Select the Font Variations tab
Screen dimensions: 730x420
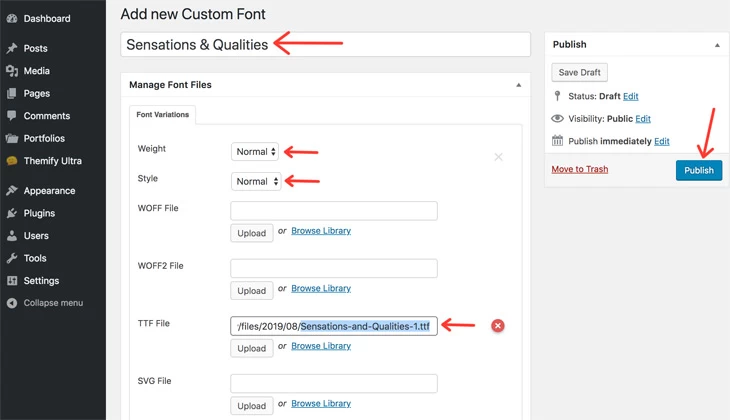click(x=162, y=115)
